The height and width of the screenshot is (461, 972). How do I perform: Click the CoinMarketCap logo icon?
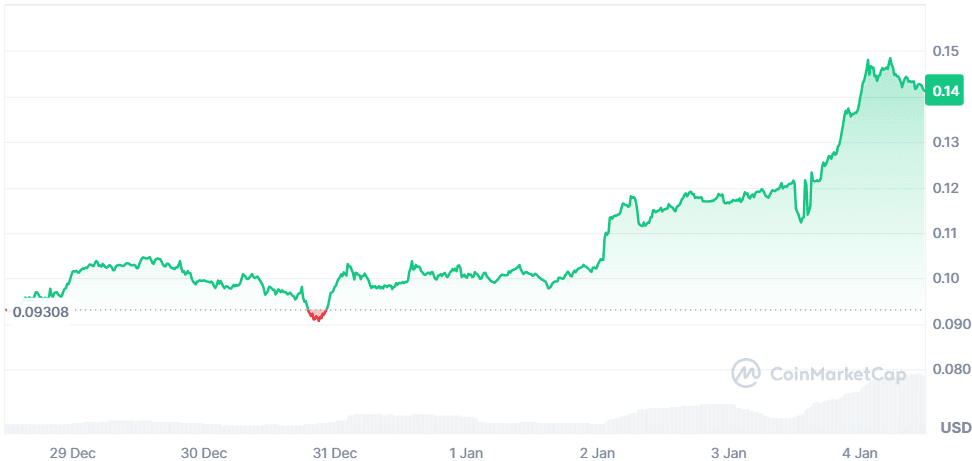pos(746,373)
